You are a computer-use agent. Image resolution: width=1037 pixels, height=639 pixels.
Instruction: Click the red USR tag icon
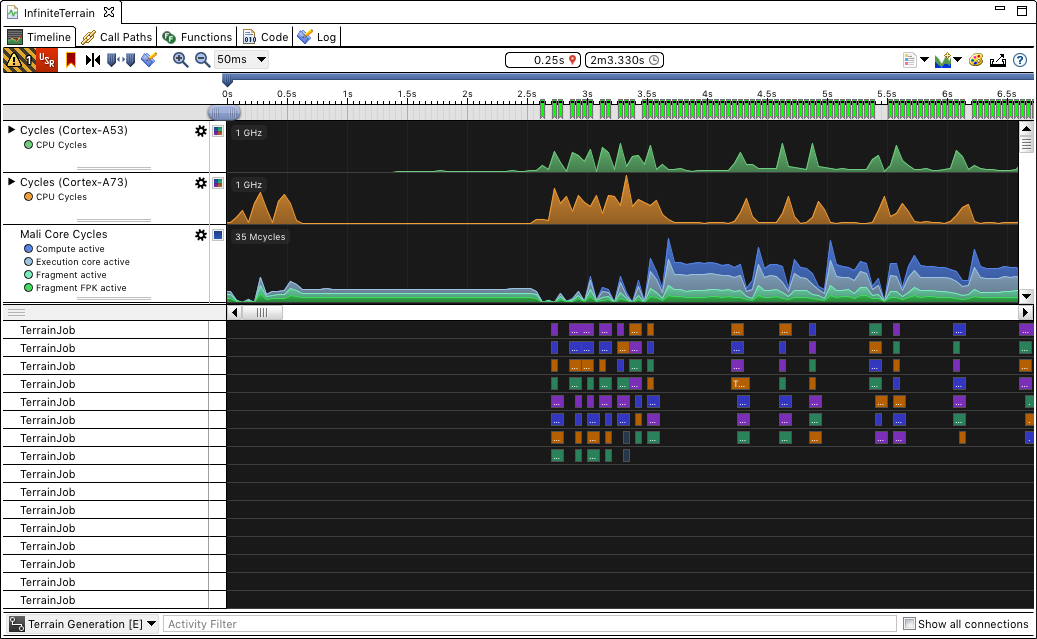(x=48, y=60)
